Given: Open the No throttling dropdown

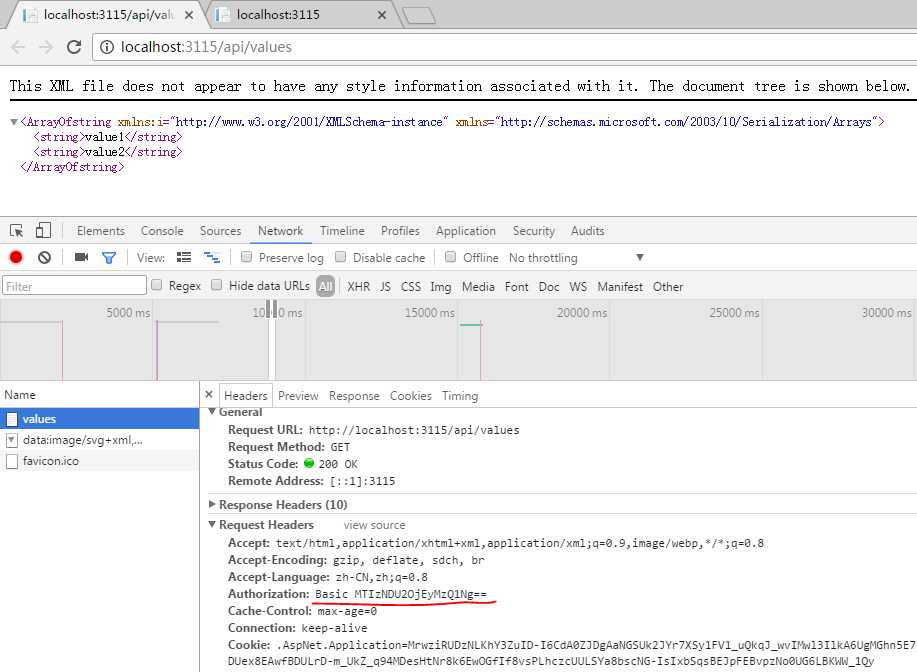Looking at the screenshot, I should pyautogui.click(x=576, y=258).
